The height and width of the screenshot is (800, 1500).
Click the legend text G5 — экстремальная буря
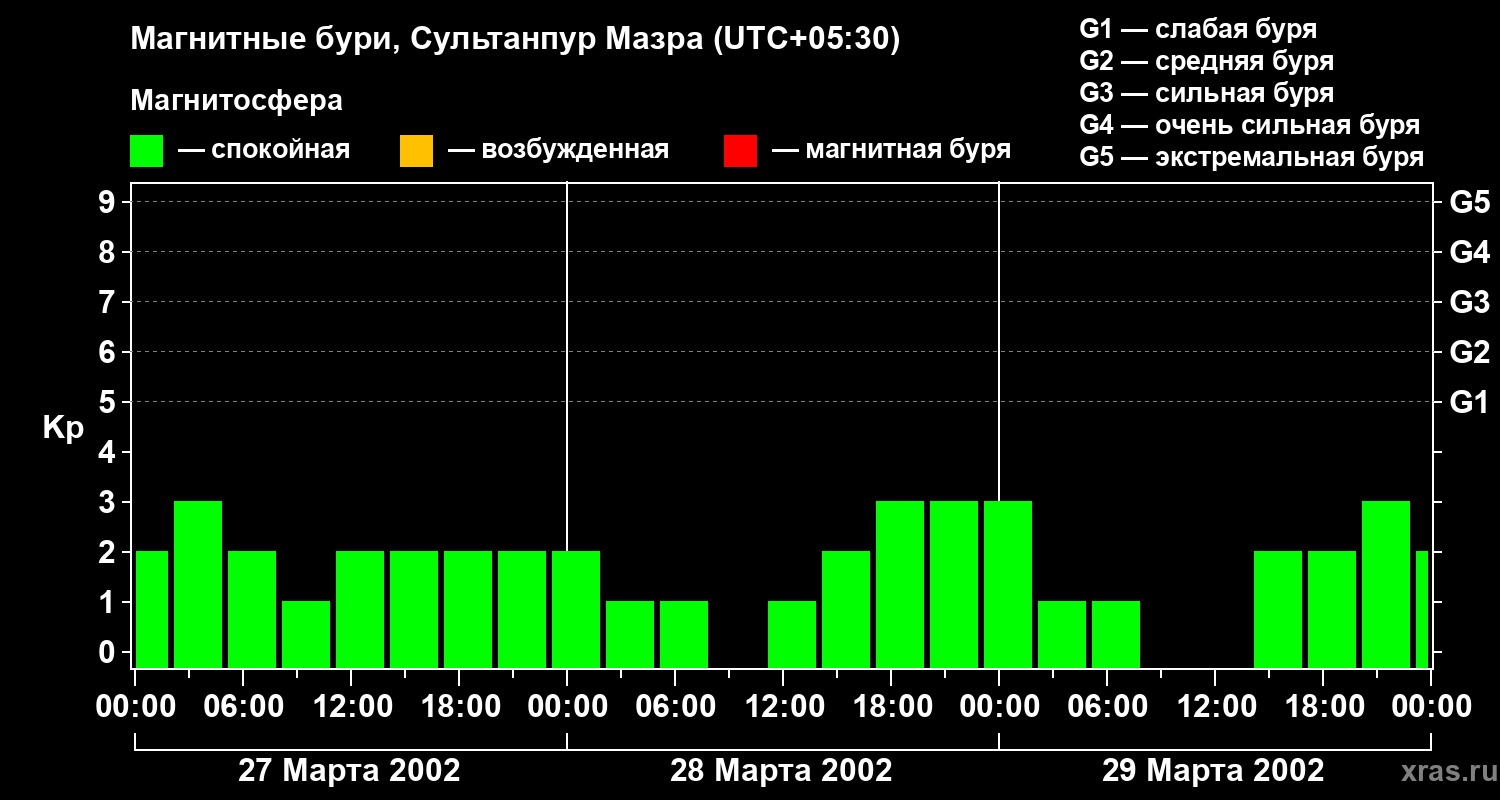pos(1252,157)
